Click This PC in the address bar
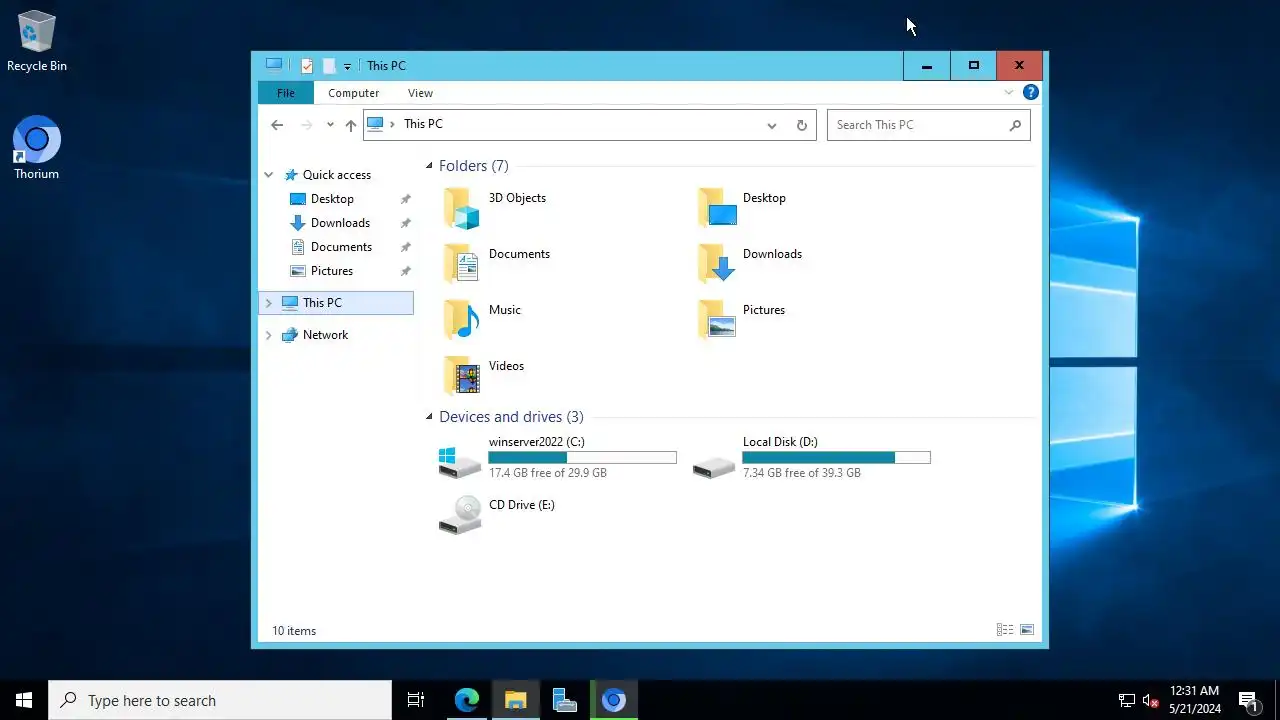The width and height of the screenshot is (1280, 720). pyautogui.click(x=423, y=124)
